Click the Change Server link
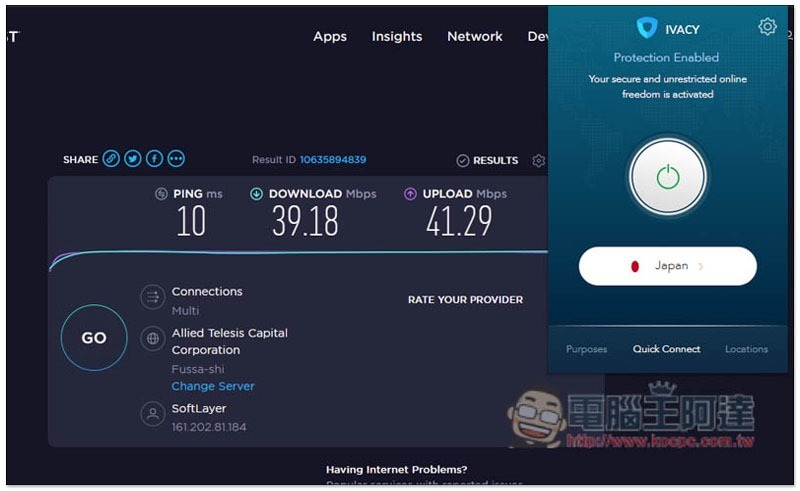The height and width of the screenshot is (491, 800). pyautogui.click(x=213, y=386)
